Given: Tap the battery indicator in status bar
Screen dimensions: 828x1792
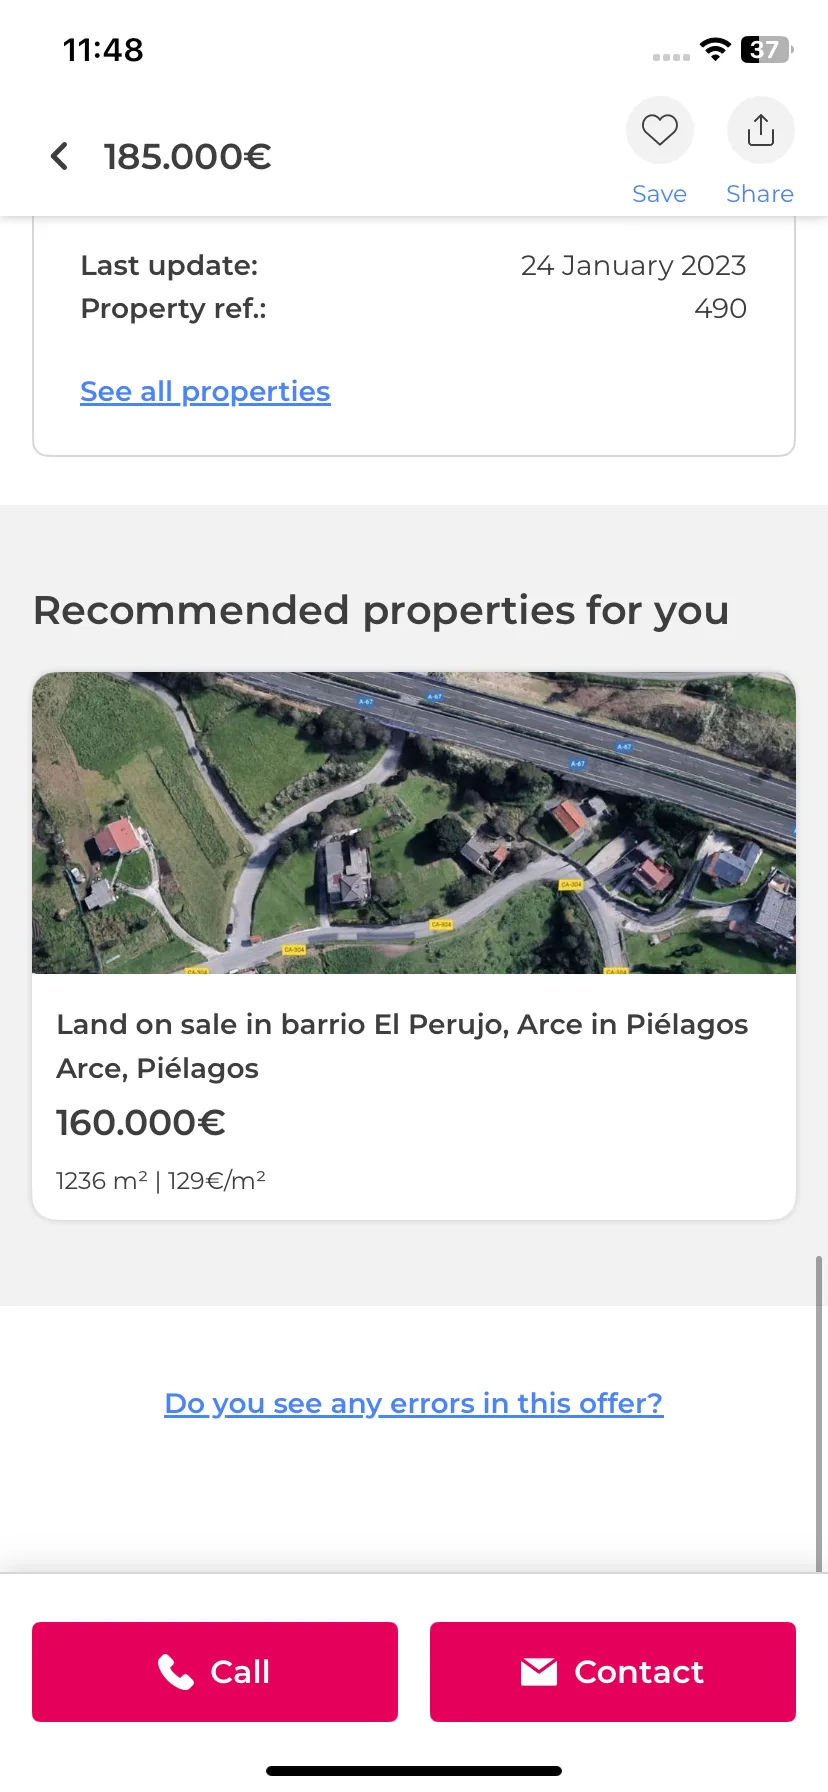Looking at the screenshot, I should pyautogui.click(x=766, y=49).
